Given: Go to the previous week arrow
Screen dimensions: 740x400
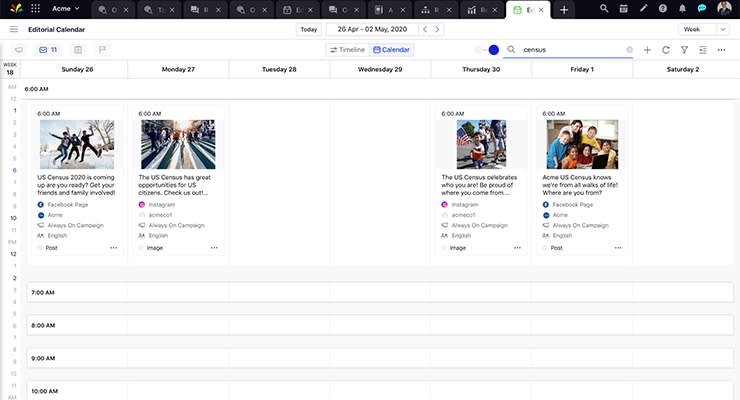Looking at the screenshot, I should 425,29.
